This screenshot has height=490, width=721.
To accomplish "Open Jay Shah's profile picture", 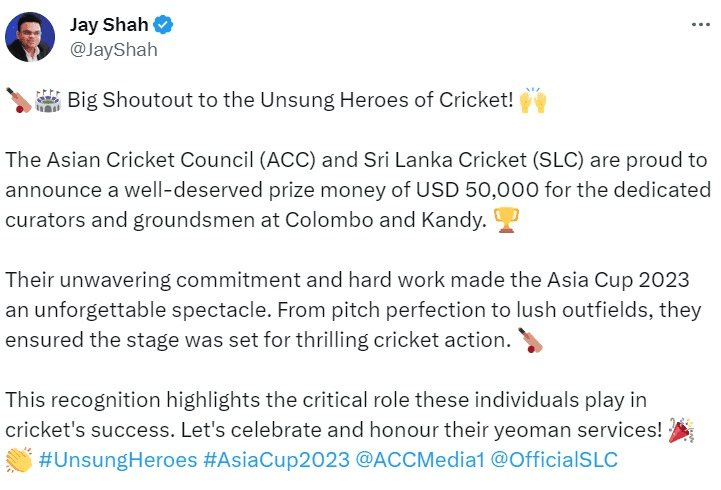I will (30, 37).
